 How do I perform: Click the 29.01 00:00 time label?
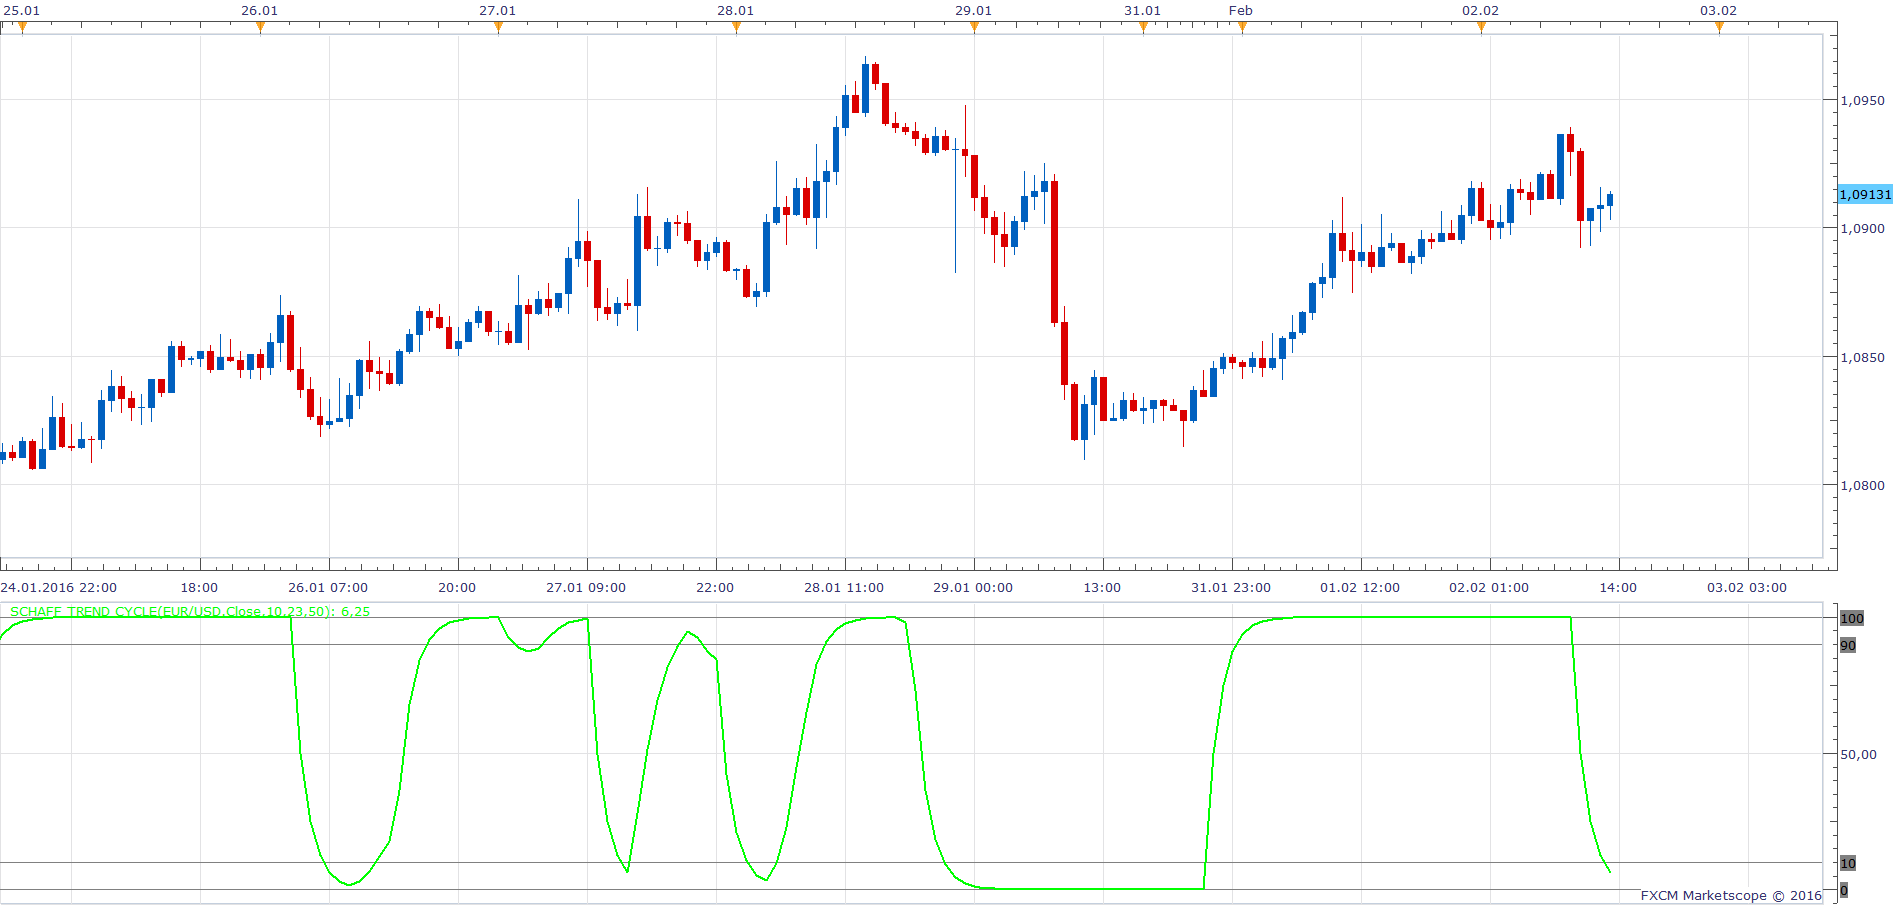(973, 587)
